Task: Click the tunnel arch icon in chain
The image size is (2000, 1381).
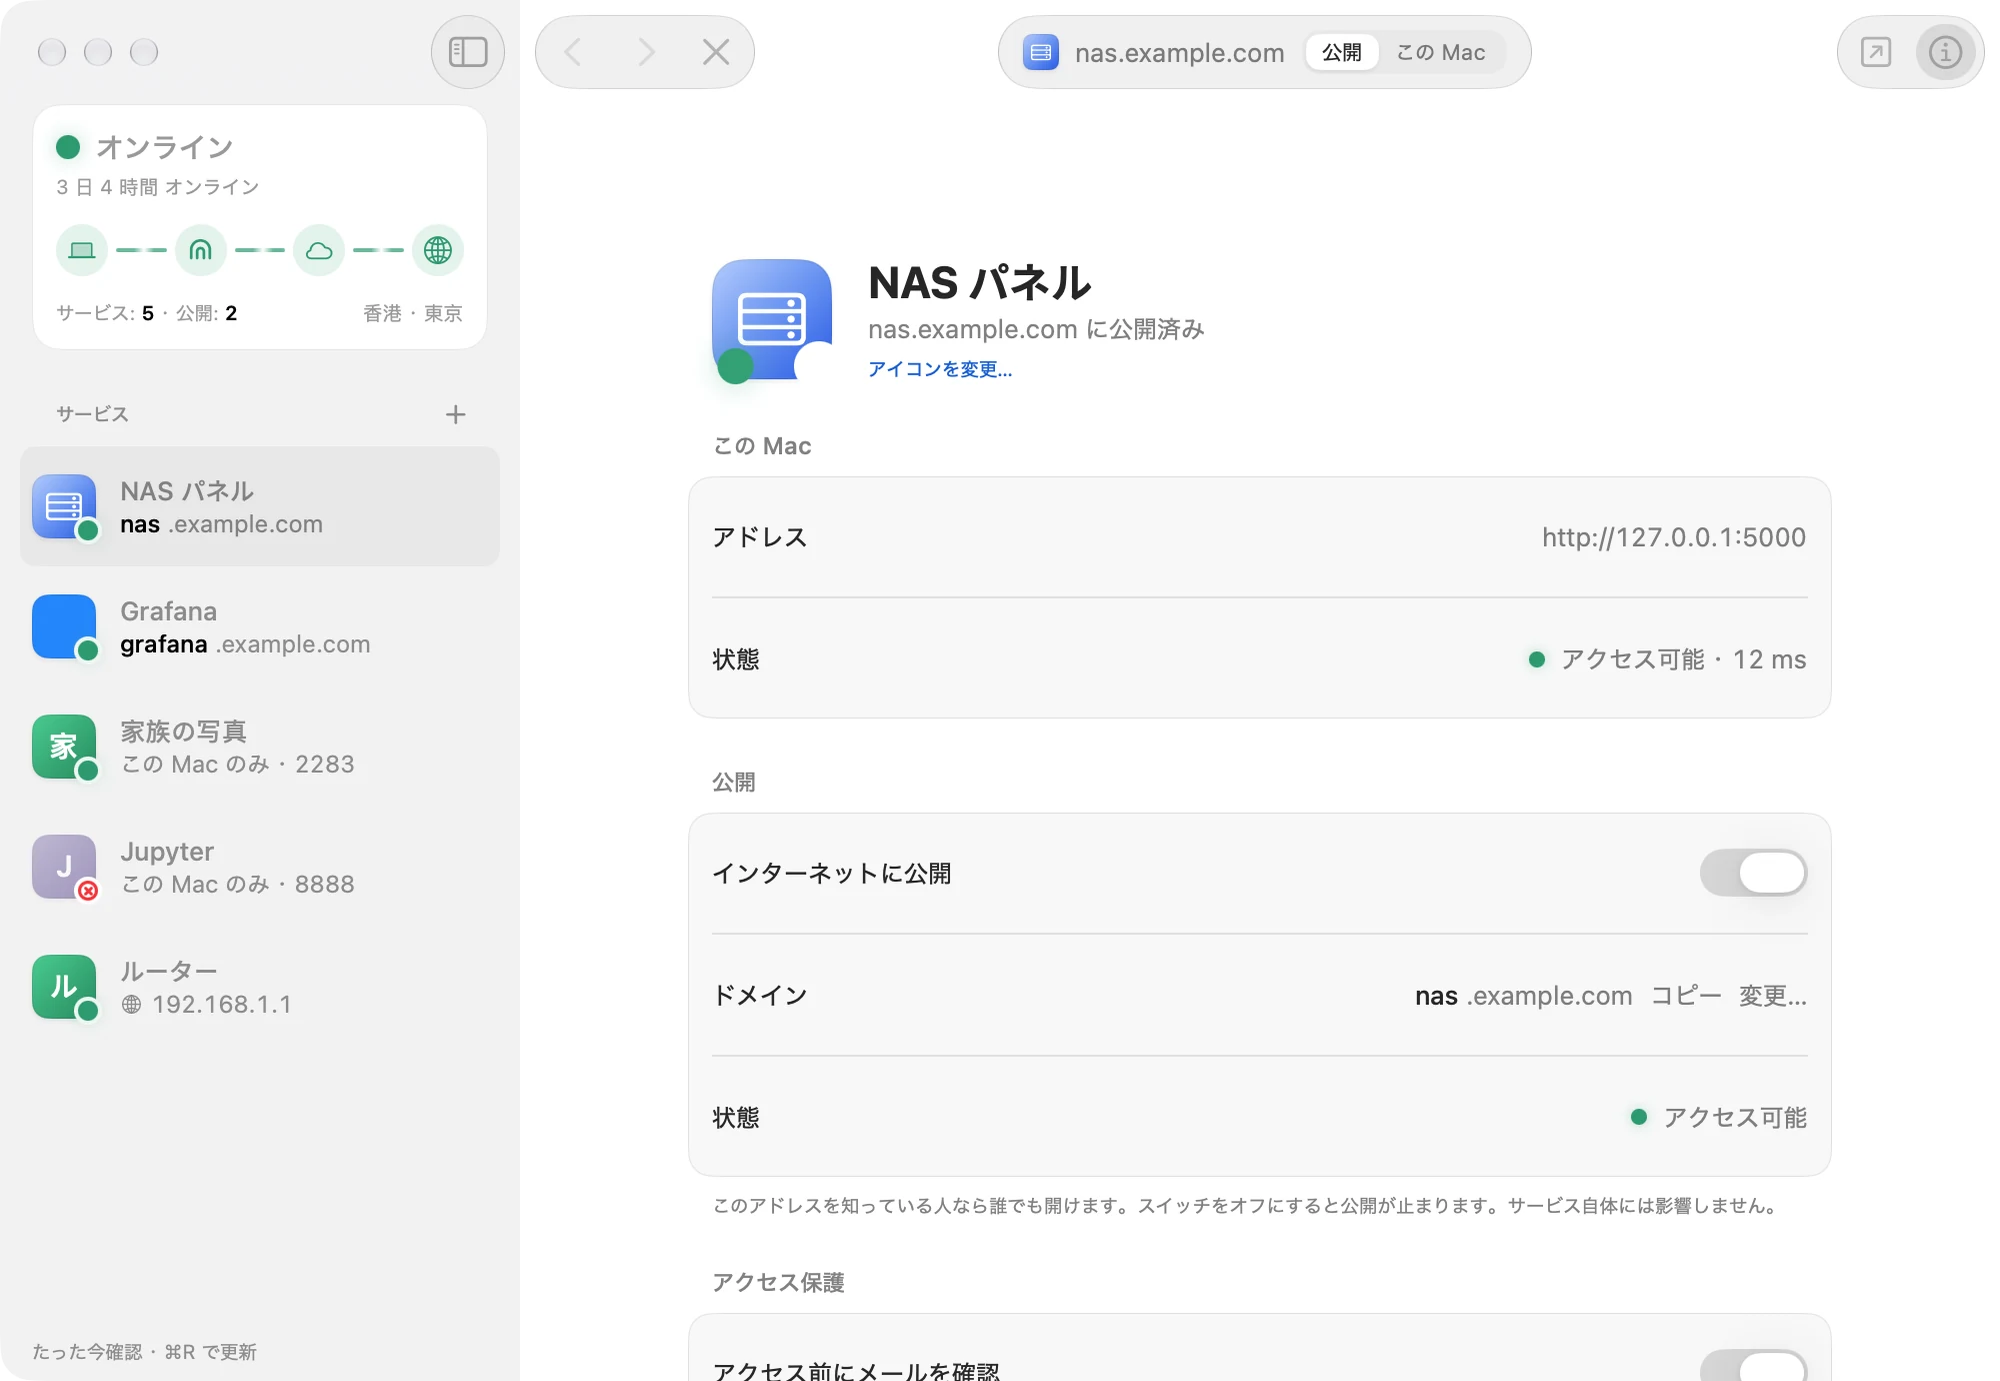Action: coord(201,250)
